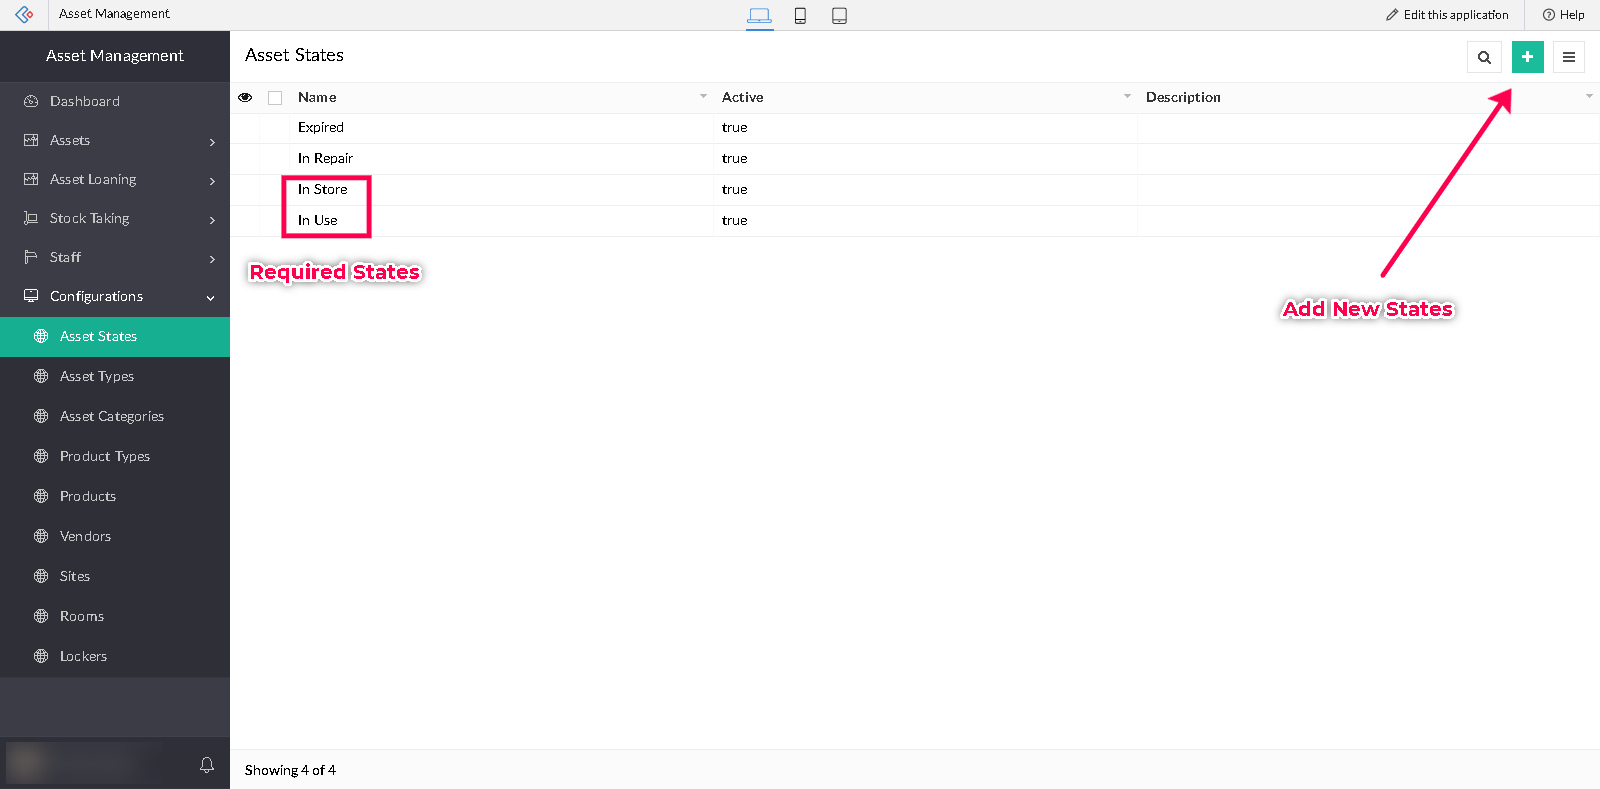
Task: Open Dashboard from the sidebar
Action: click(x=115, y=101)
